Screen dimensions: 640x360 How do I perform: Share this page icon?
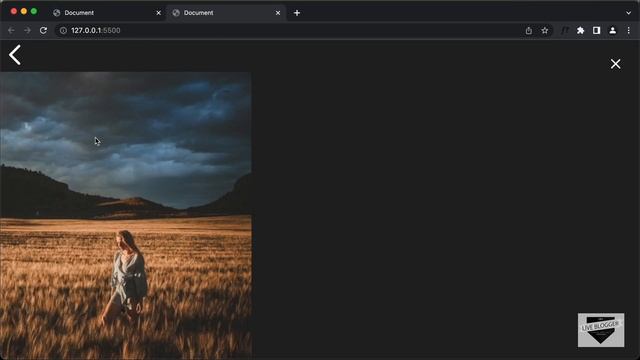[529, 31]
